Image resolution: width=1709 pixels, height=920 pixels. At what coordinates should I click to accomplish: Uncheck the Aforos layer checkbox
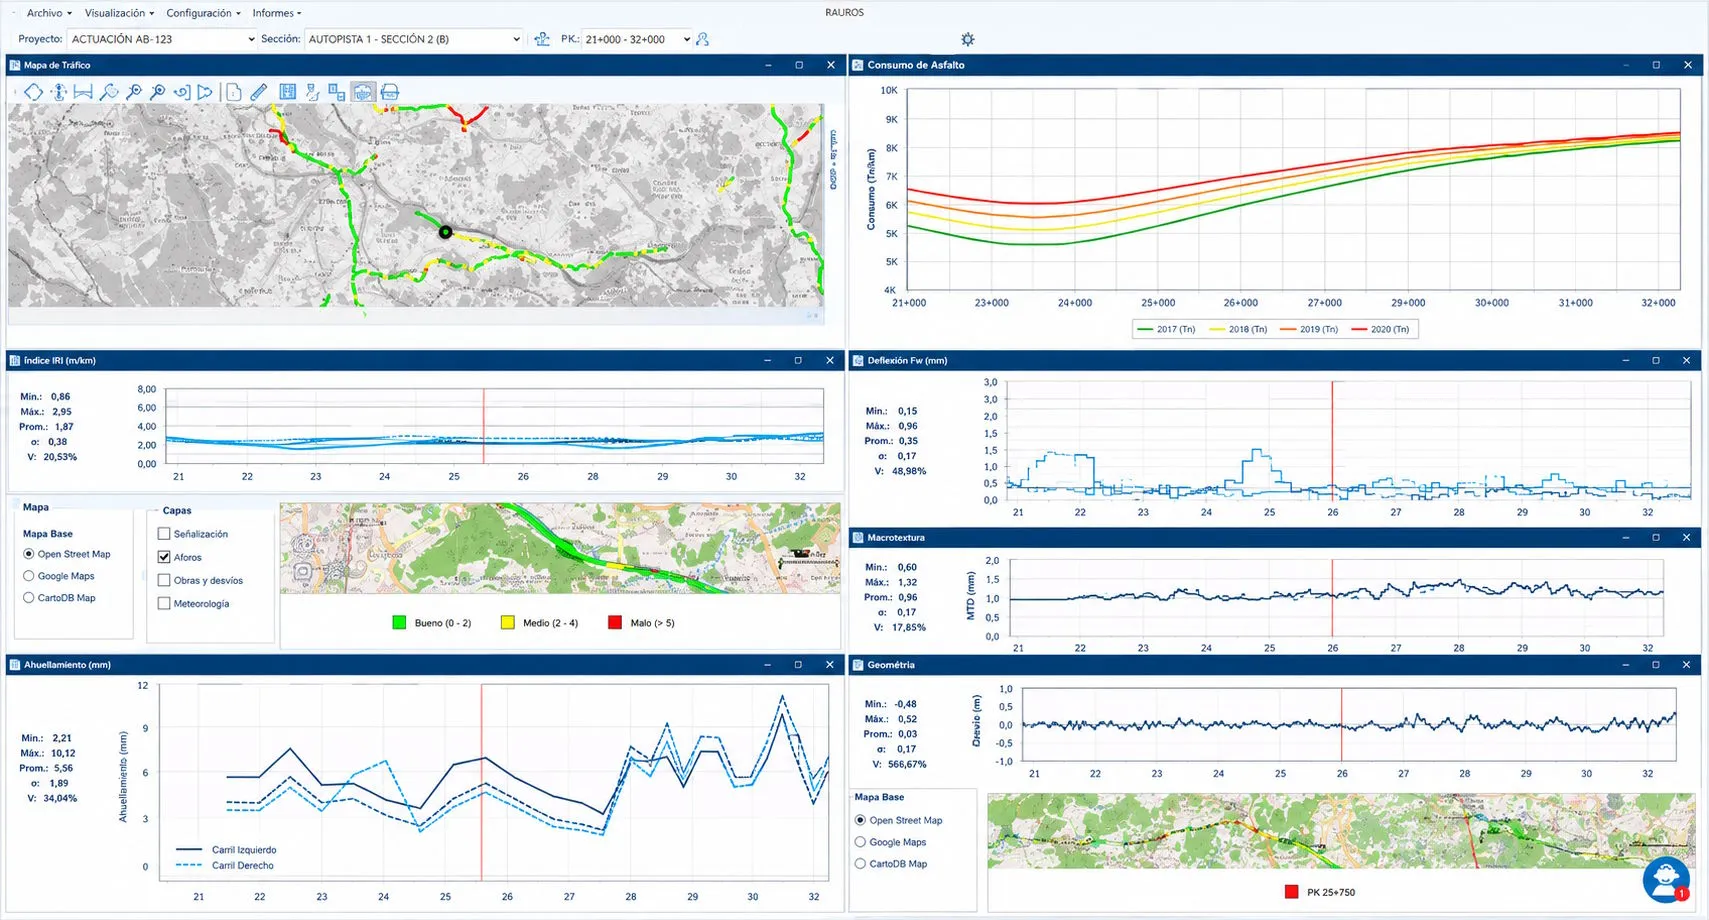click(164, 557)
